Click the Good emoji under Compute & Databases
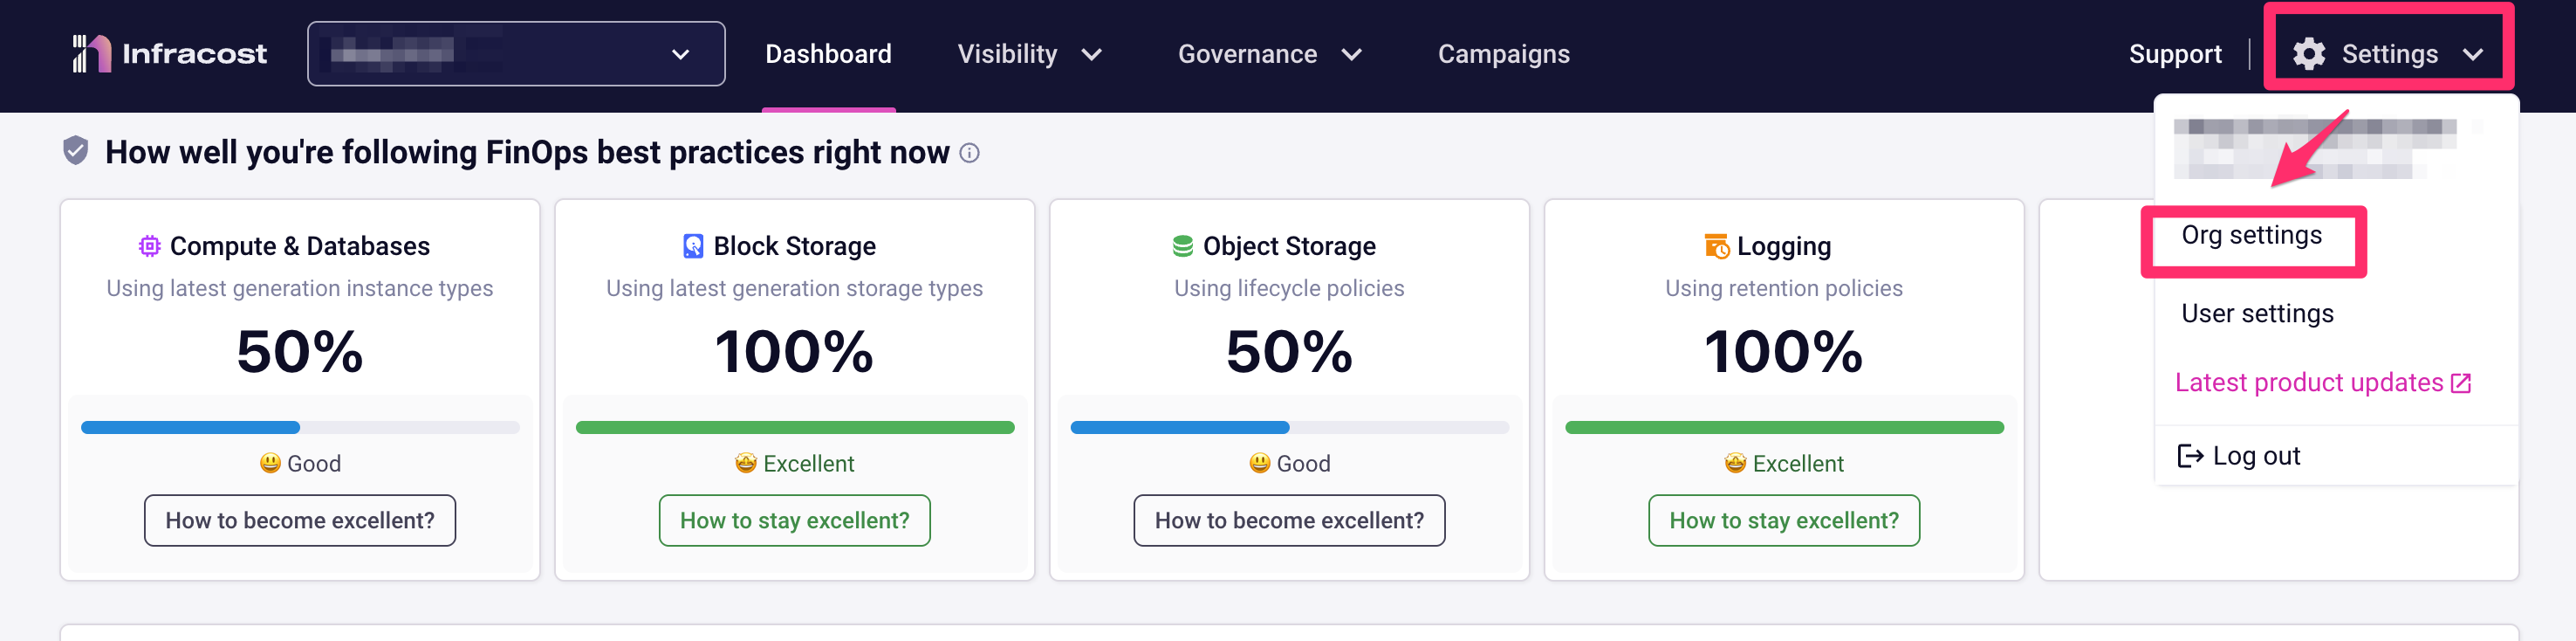 click(x=270, y=463)
